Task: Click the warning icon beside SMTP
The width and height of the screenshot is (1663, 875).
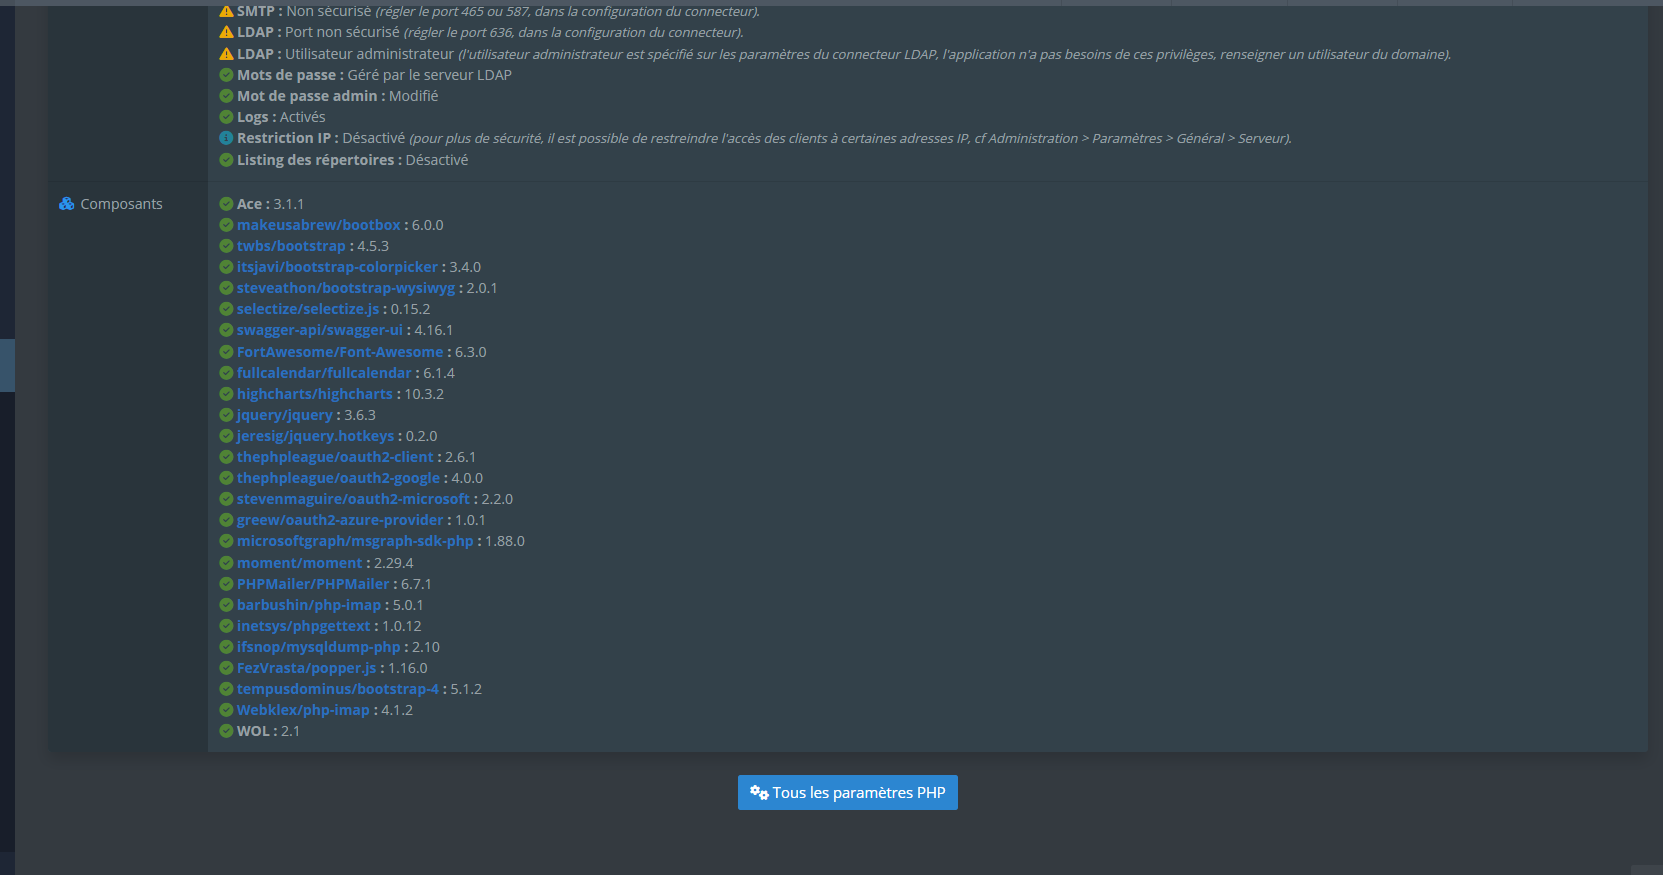Action: [x=226, y=11]
